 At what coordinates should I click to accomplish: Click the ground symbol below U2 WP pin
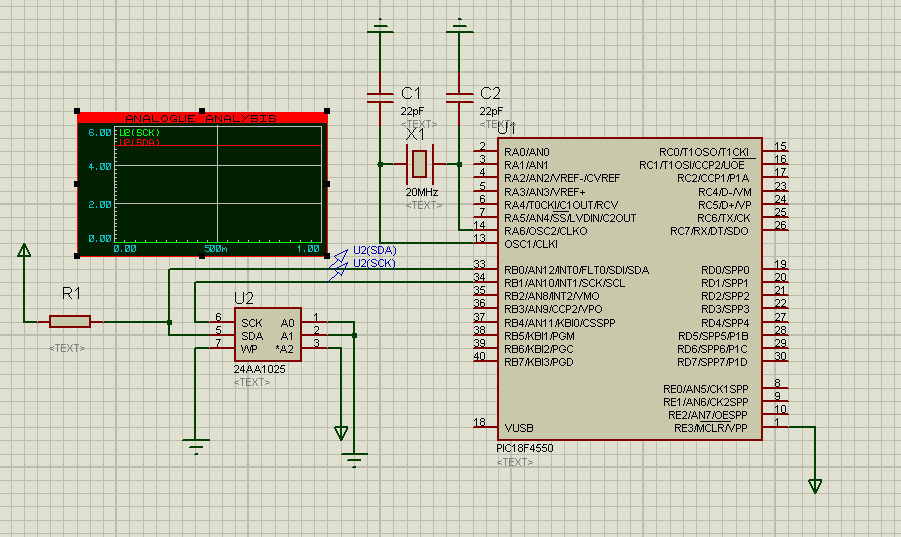195,446
